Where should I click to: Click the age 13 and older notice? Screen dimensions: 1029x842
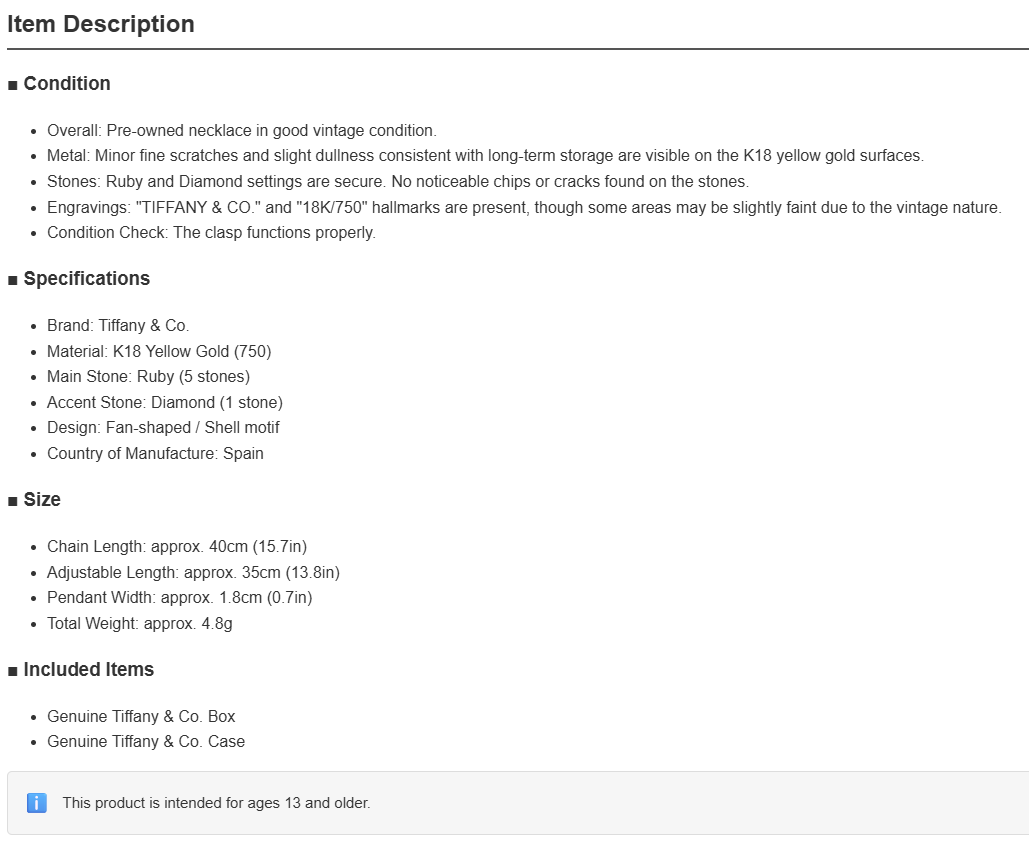[x=217, y=803]
